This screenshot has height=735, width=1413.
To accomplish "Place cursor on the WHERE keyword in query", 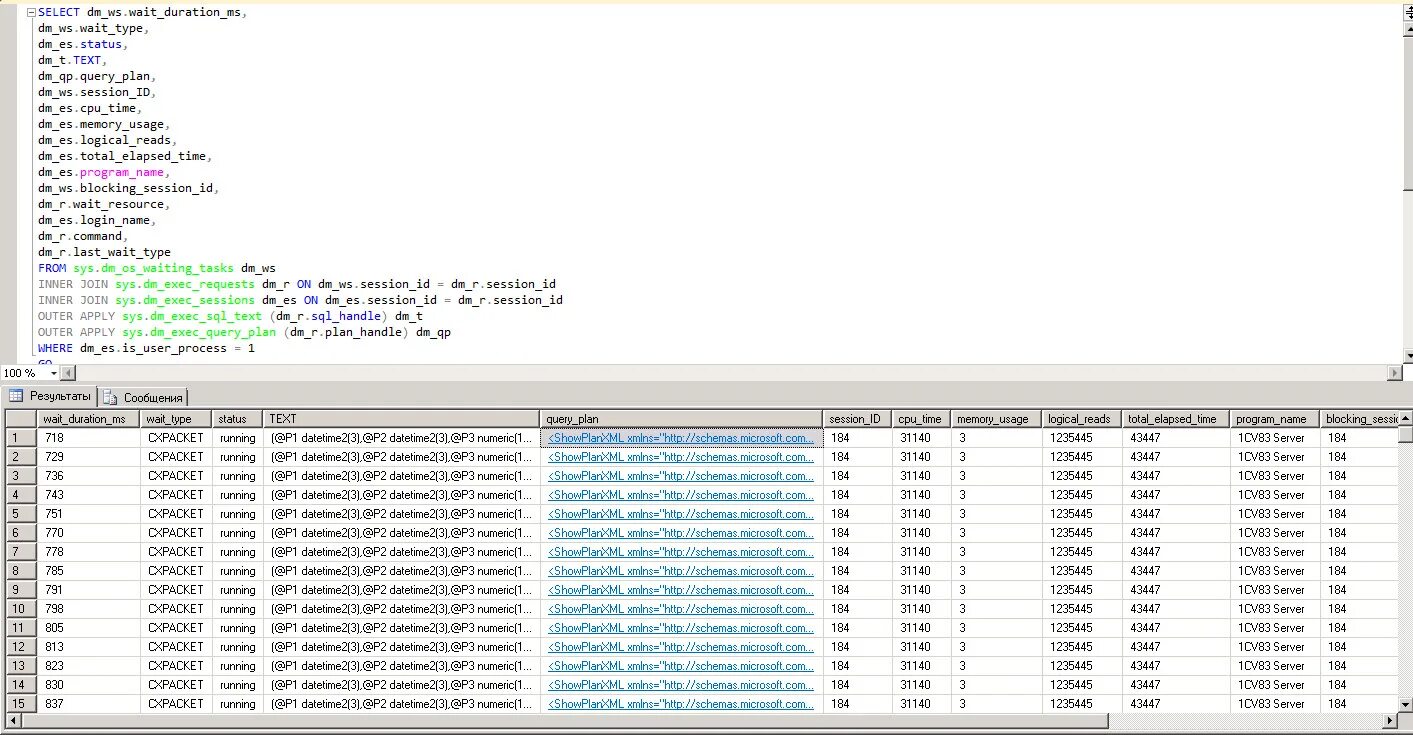I will pos(55,348).
